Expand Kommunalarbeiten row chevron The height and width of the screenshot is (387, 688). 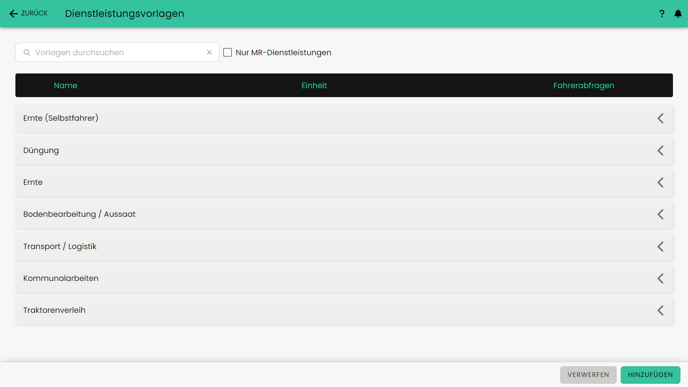click(660, 278)
